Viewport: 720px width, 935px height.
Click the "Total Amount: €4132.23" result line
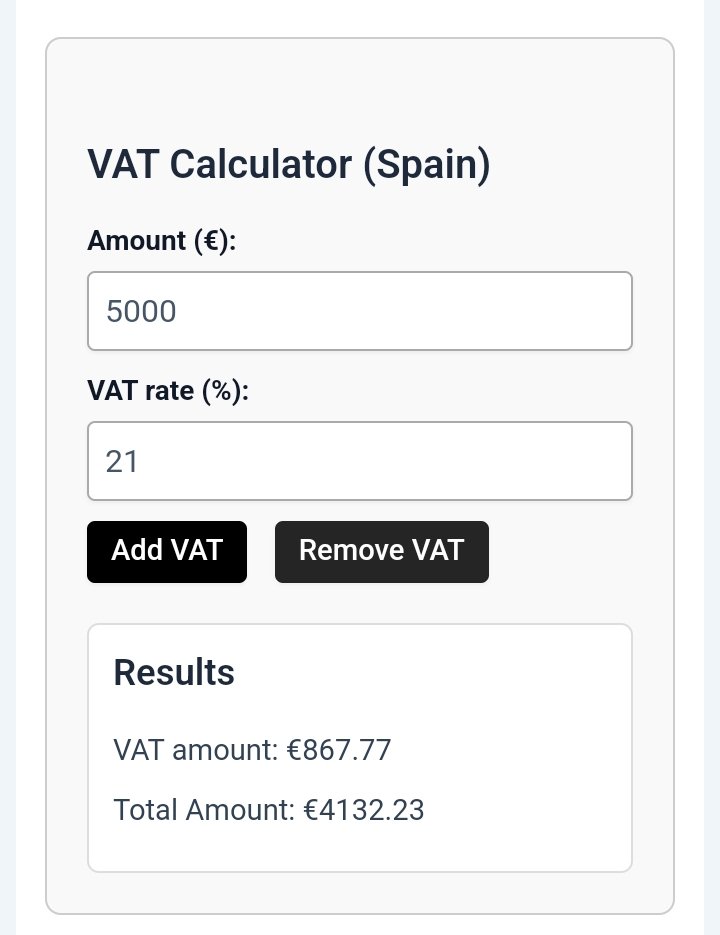coord(269,810)
